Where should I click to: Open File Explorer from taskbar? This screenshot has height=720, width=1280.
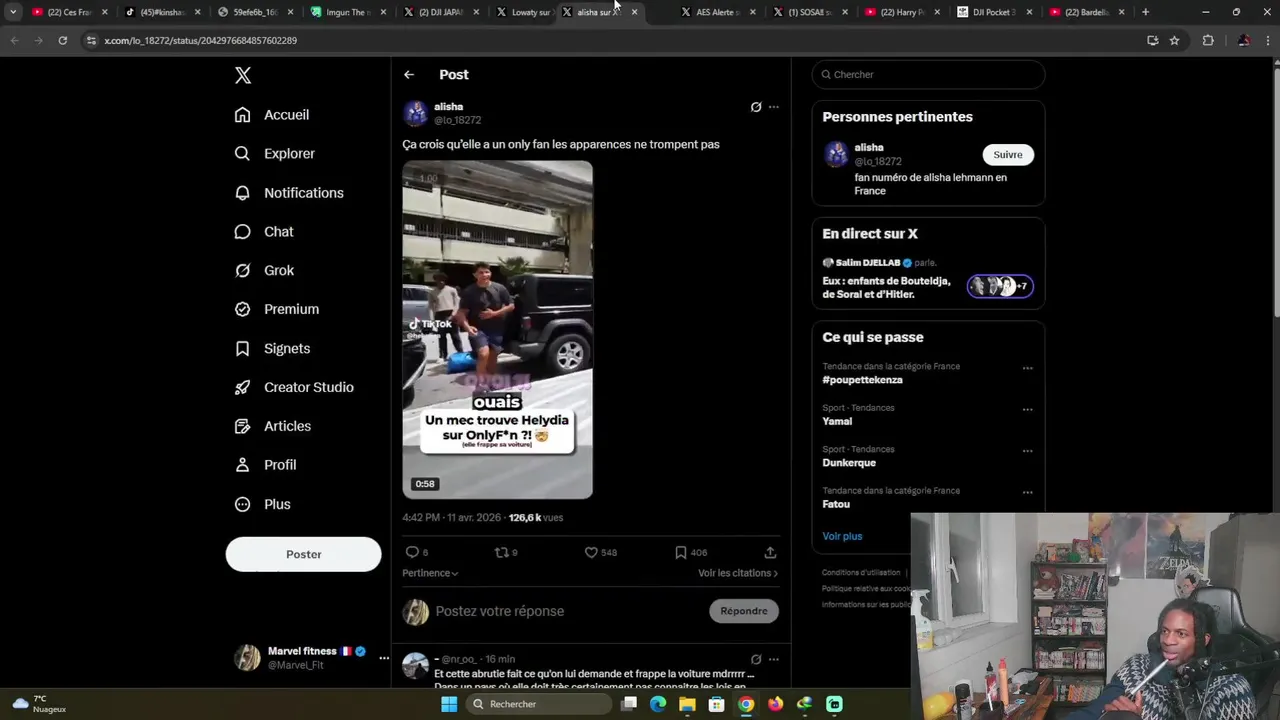click(687, 704)
